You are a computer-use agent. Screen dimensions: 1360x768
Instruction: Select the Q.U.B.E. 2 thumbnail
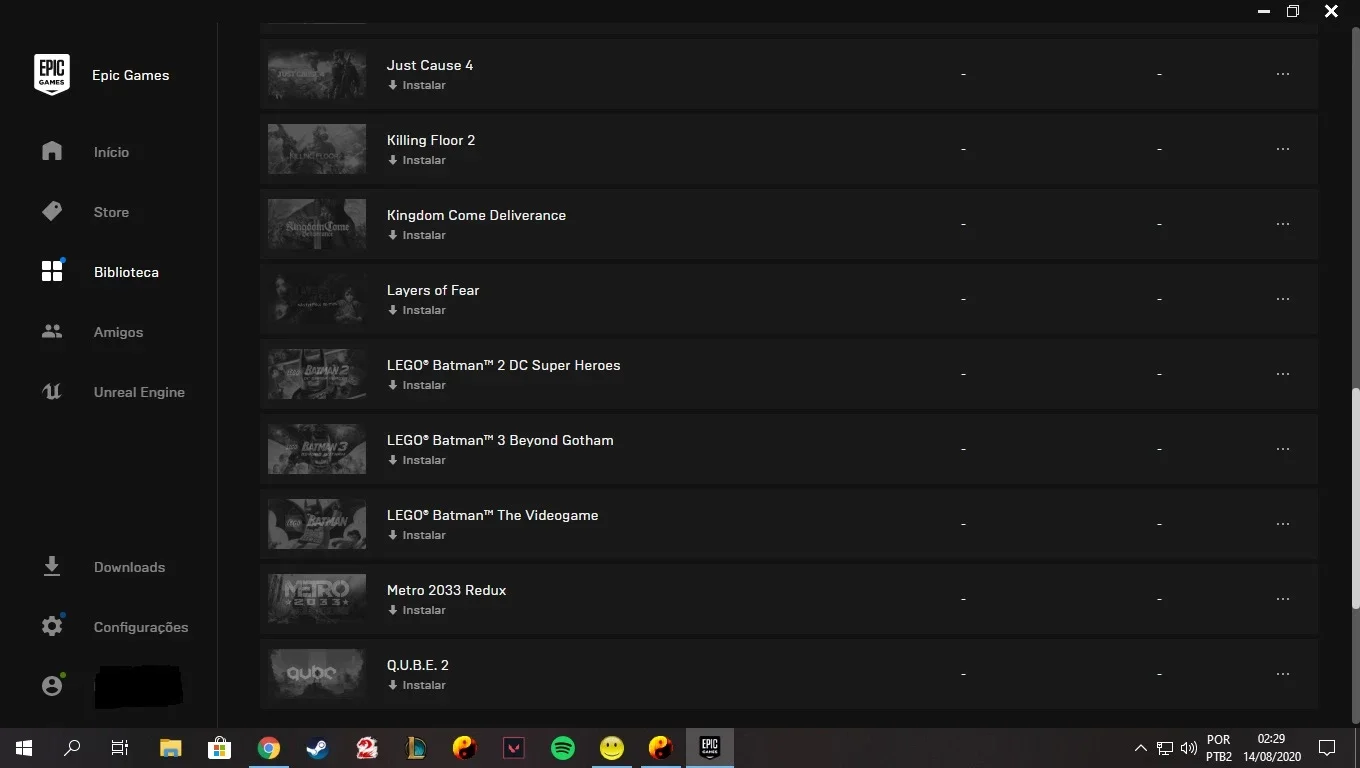click(317, 674)
